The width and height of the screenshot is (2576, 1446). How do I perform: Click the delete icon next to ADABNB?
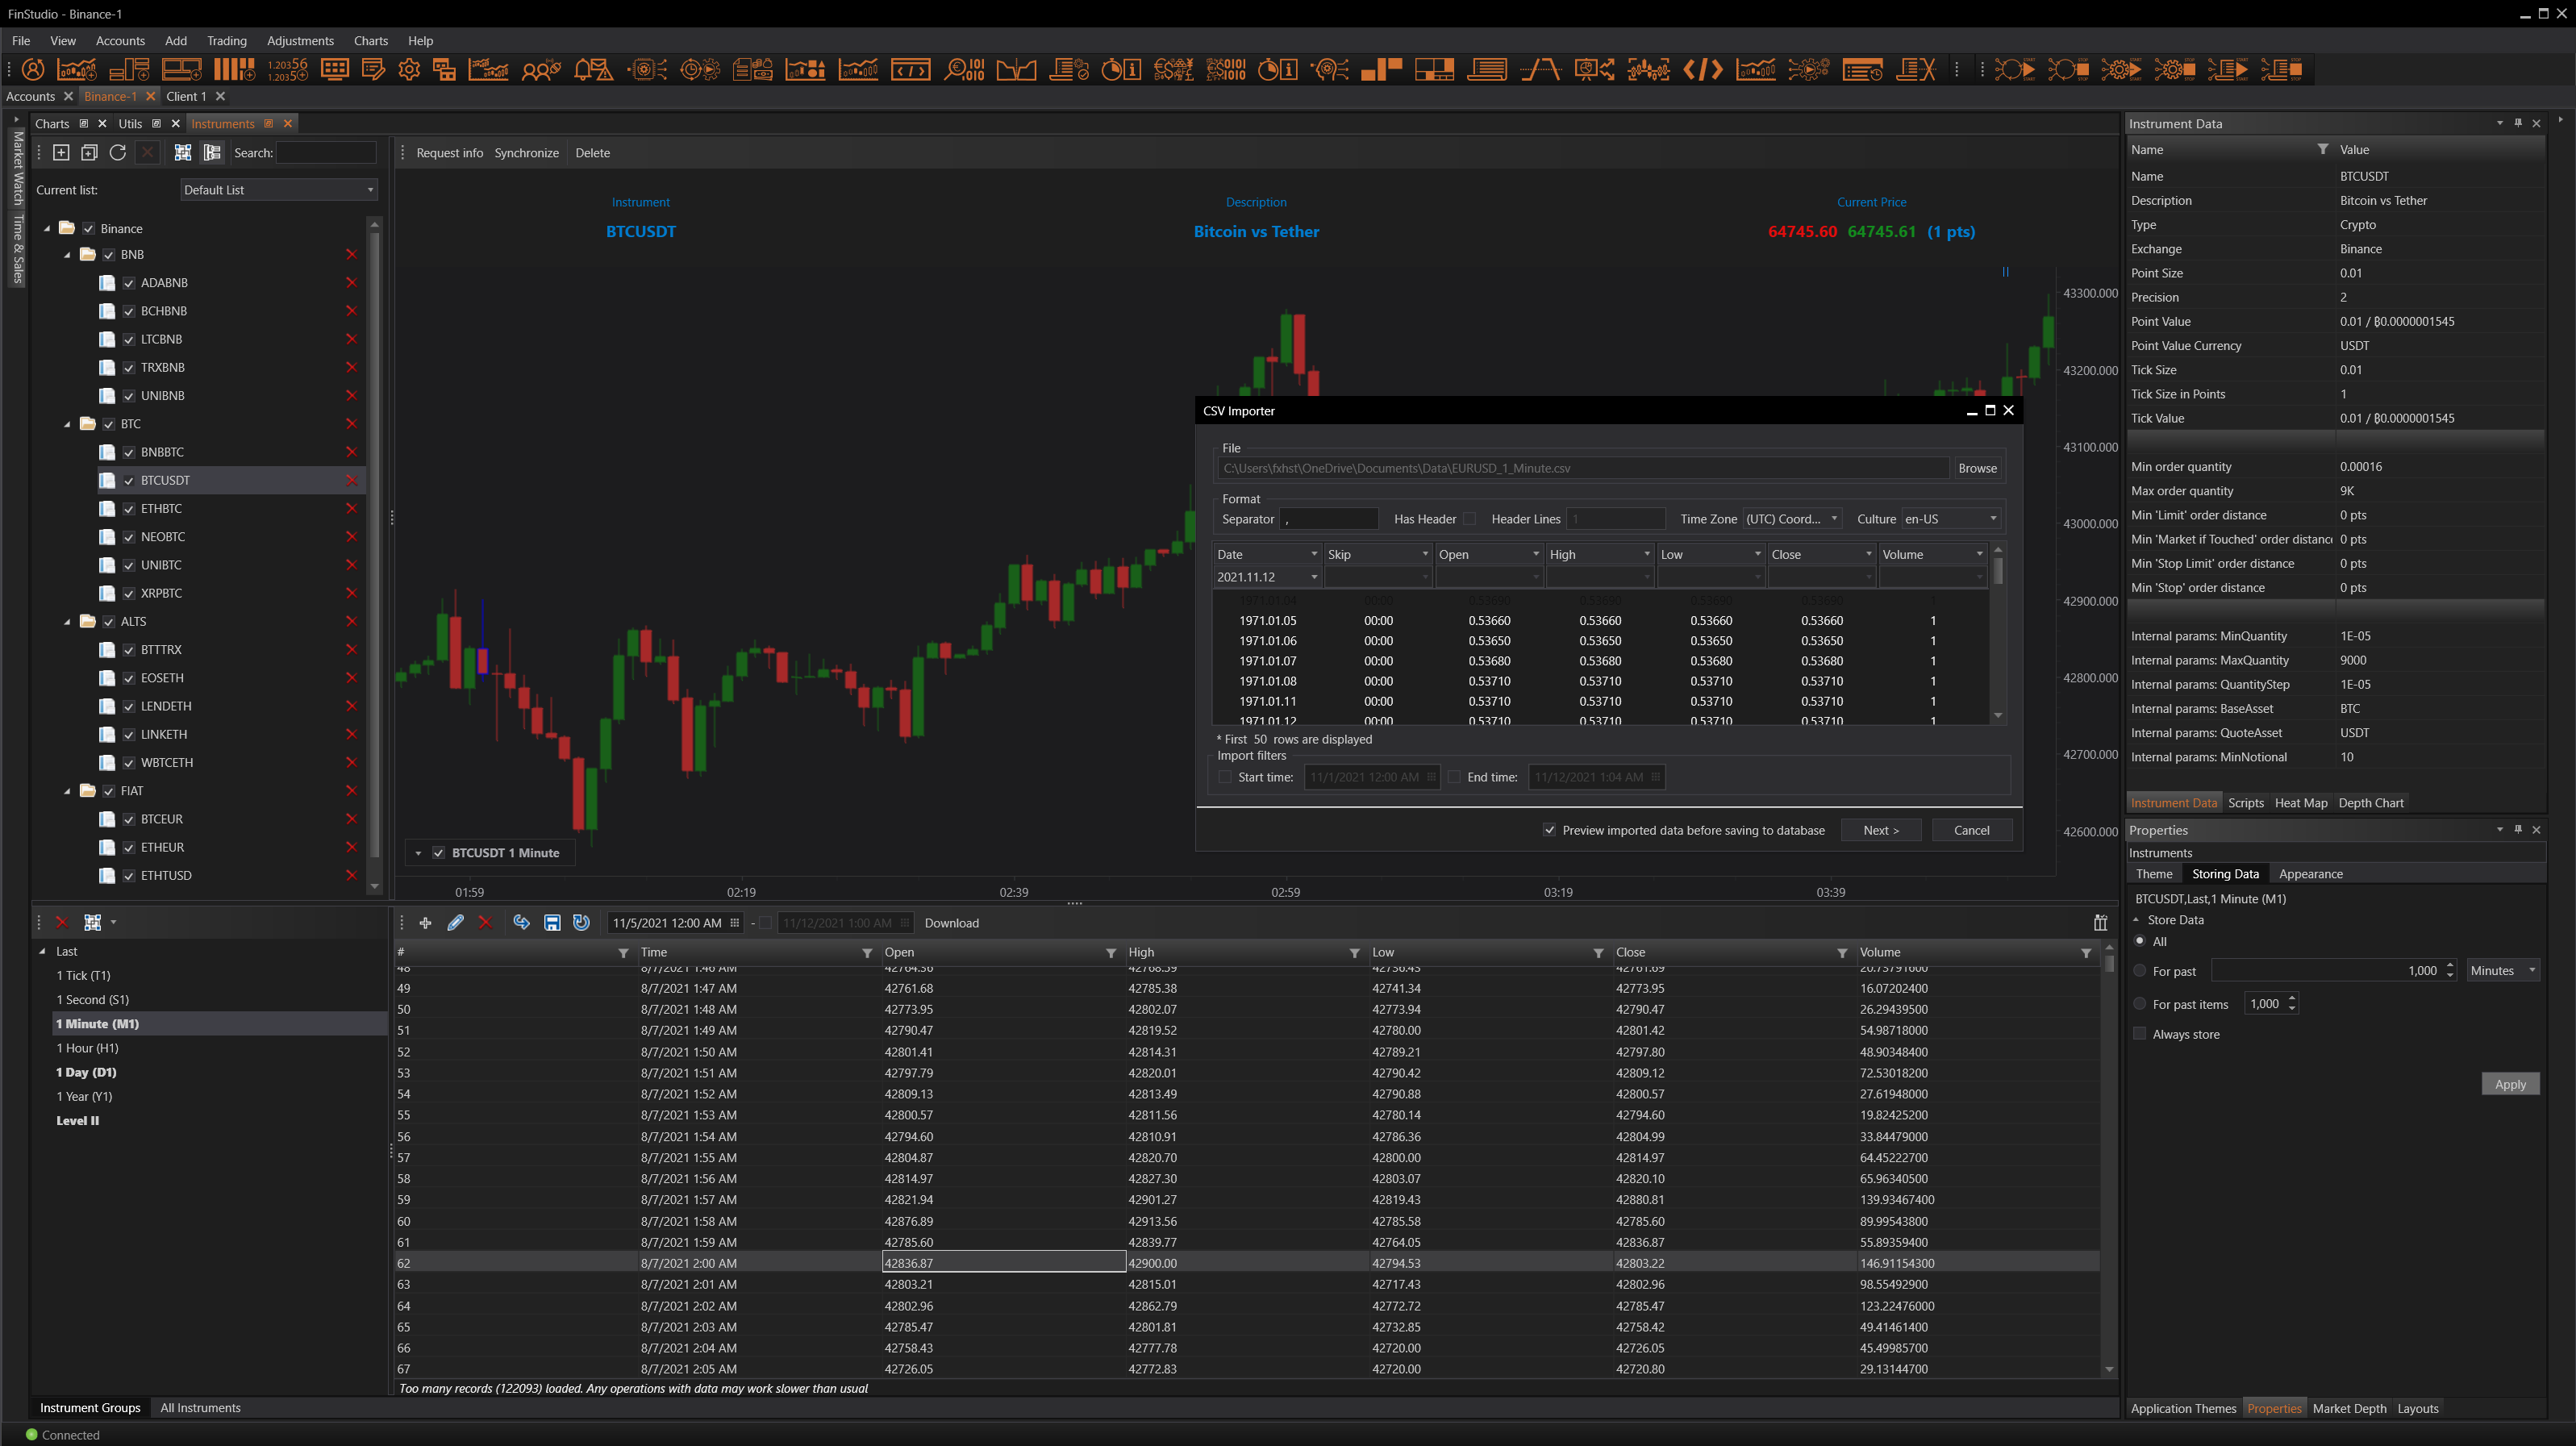click(x=351, y=283)
